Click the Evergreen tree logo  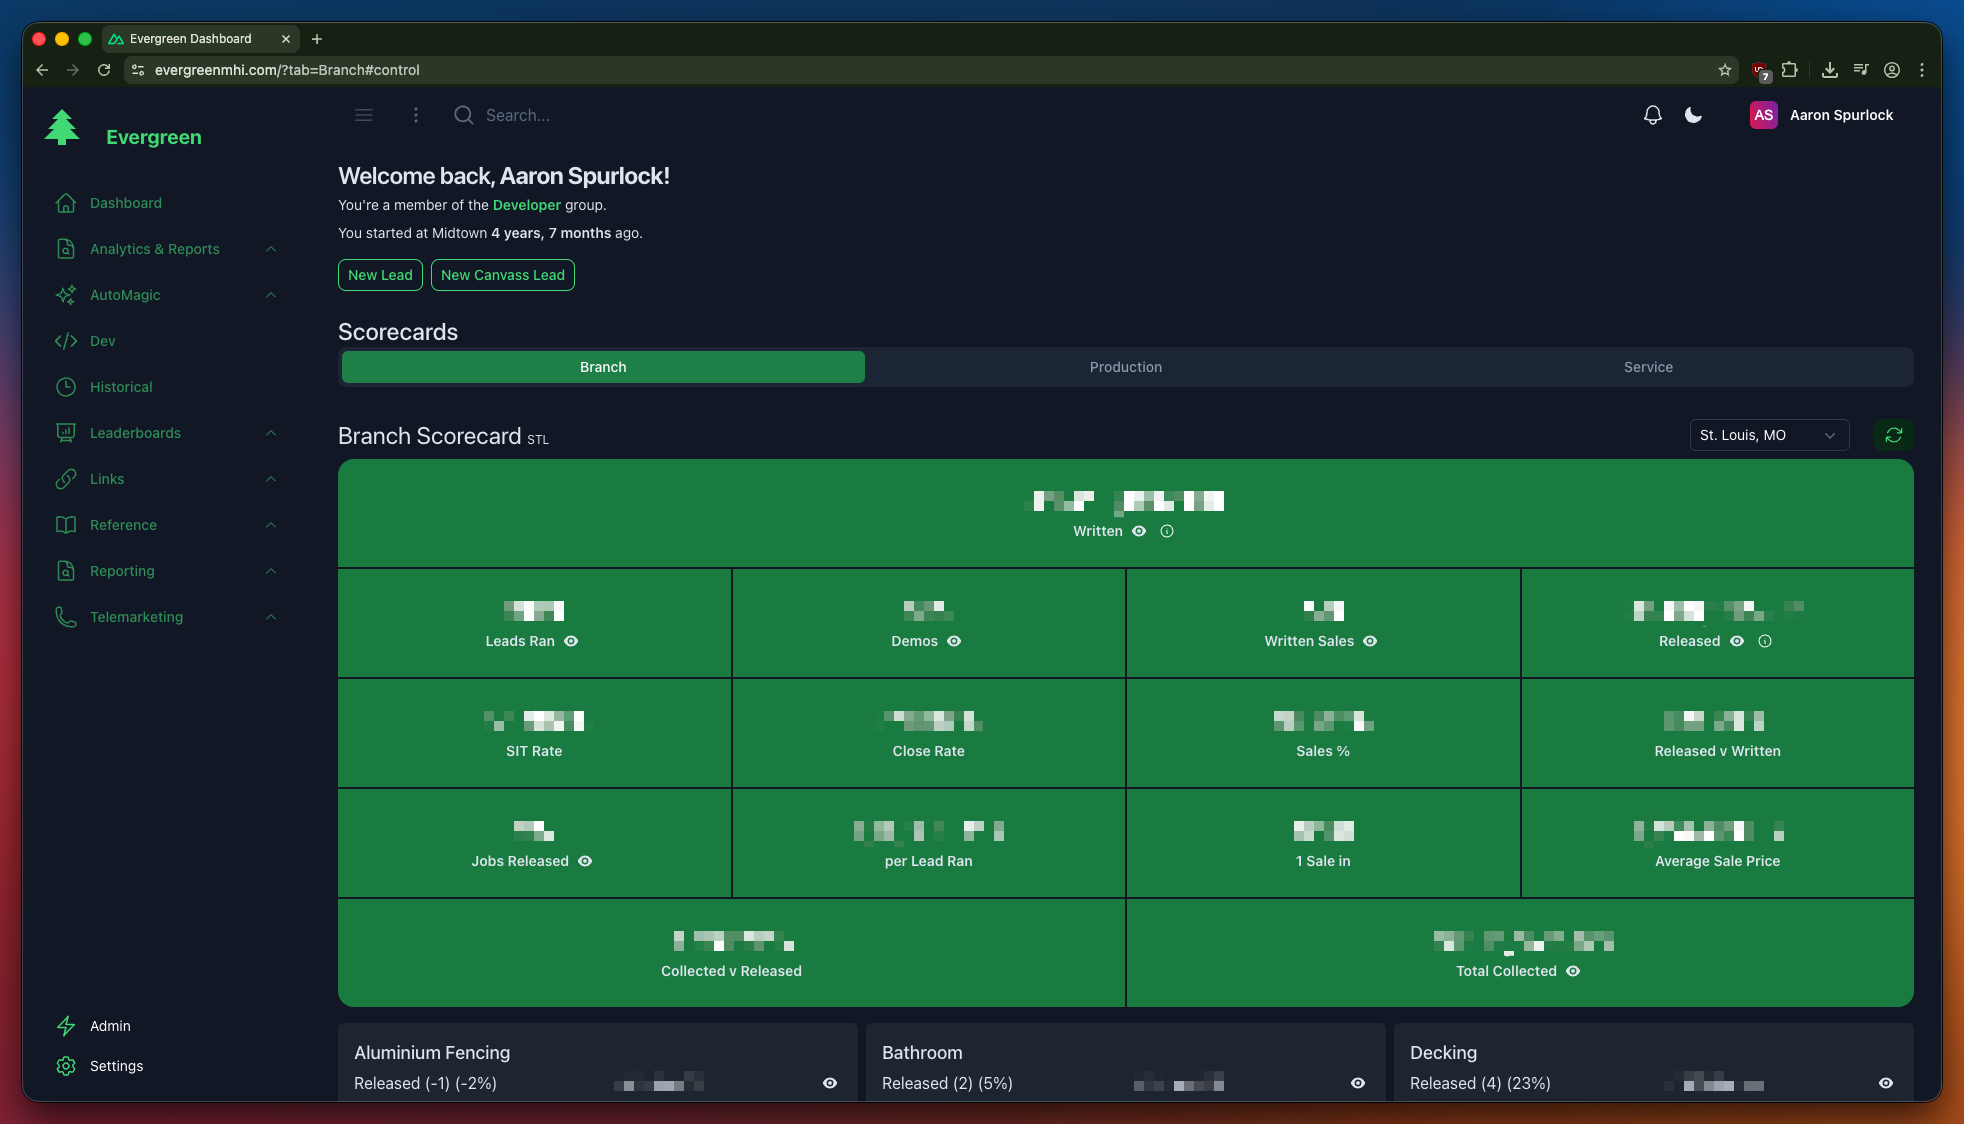coord(62,128)
